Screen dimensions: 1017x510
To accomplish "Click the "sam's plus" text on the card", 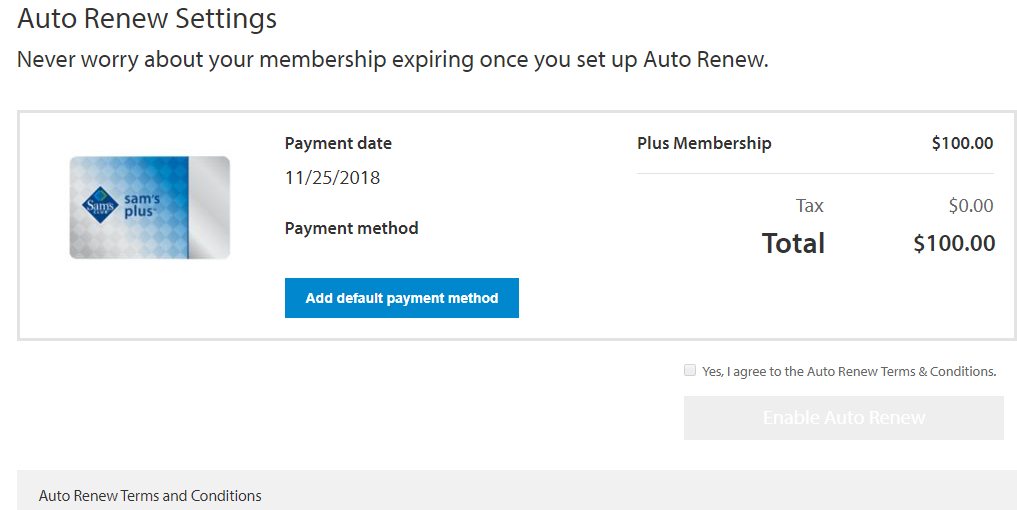I will tap(143, 207).
